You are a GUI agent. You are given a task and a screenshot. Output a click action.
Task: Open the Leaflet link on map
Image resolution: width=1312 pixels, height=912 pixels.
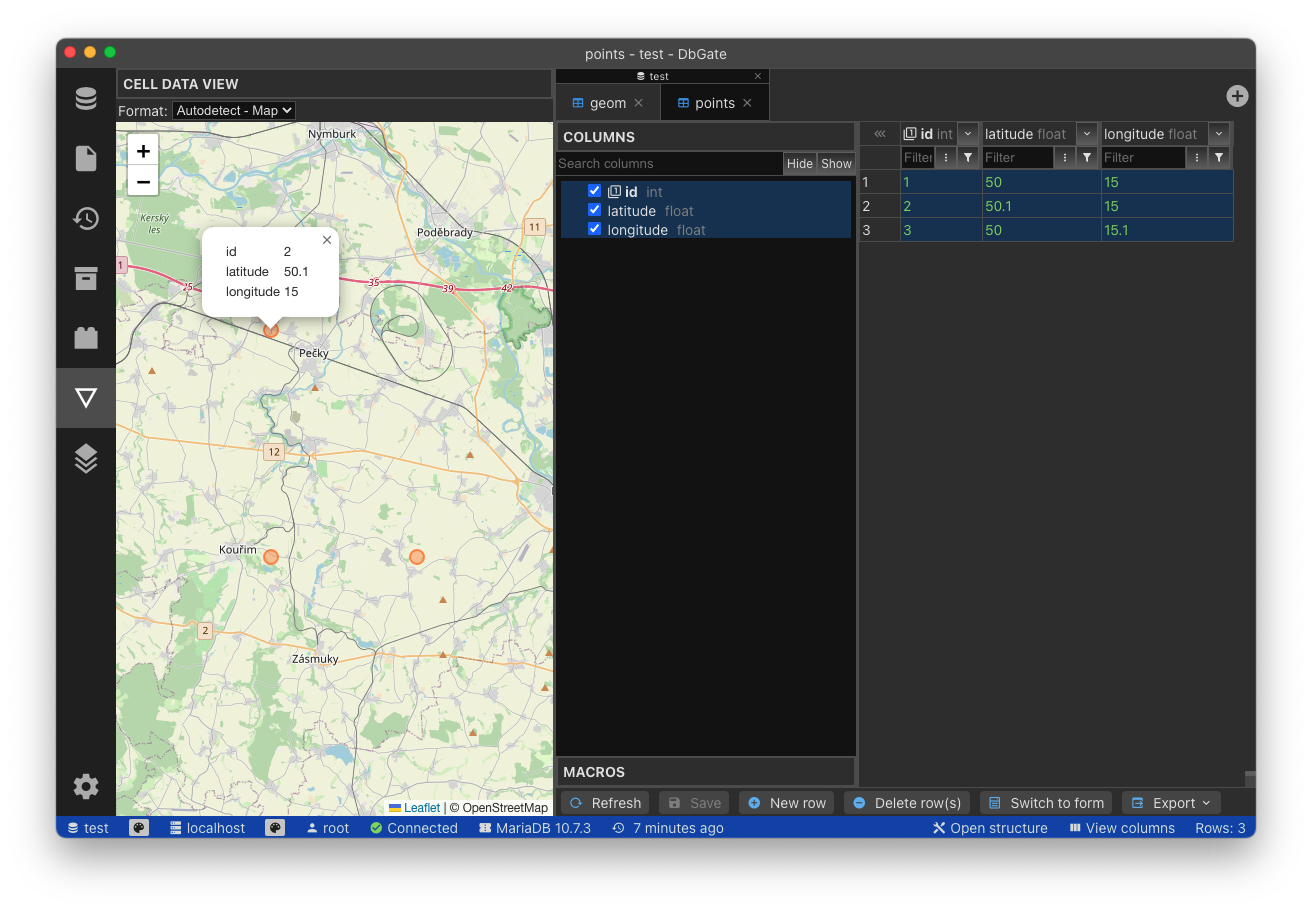click(422, 808)
